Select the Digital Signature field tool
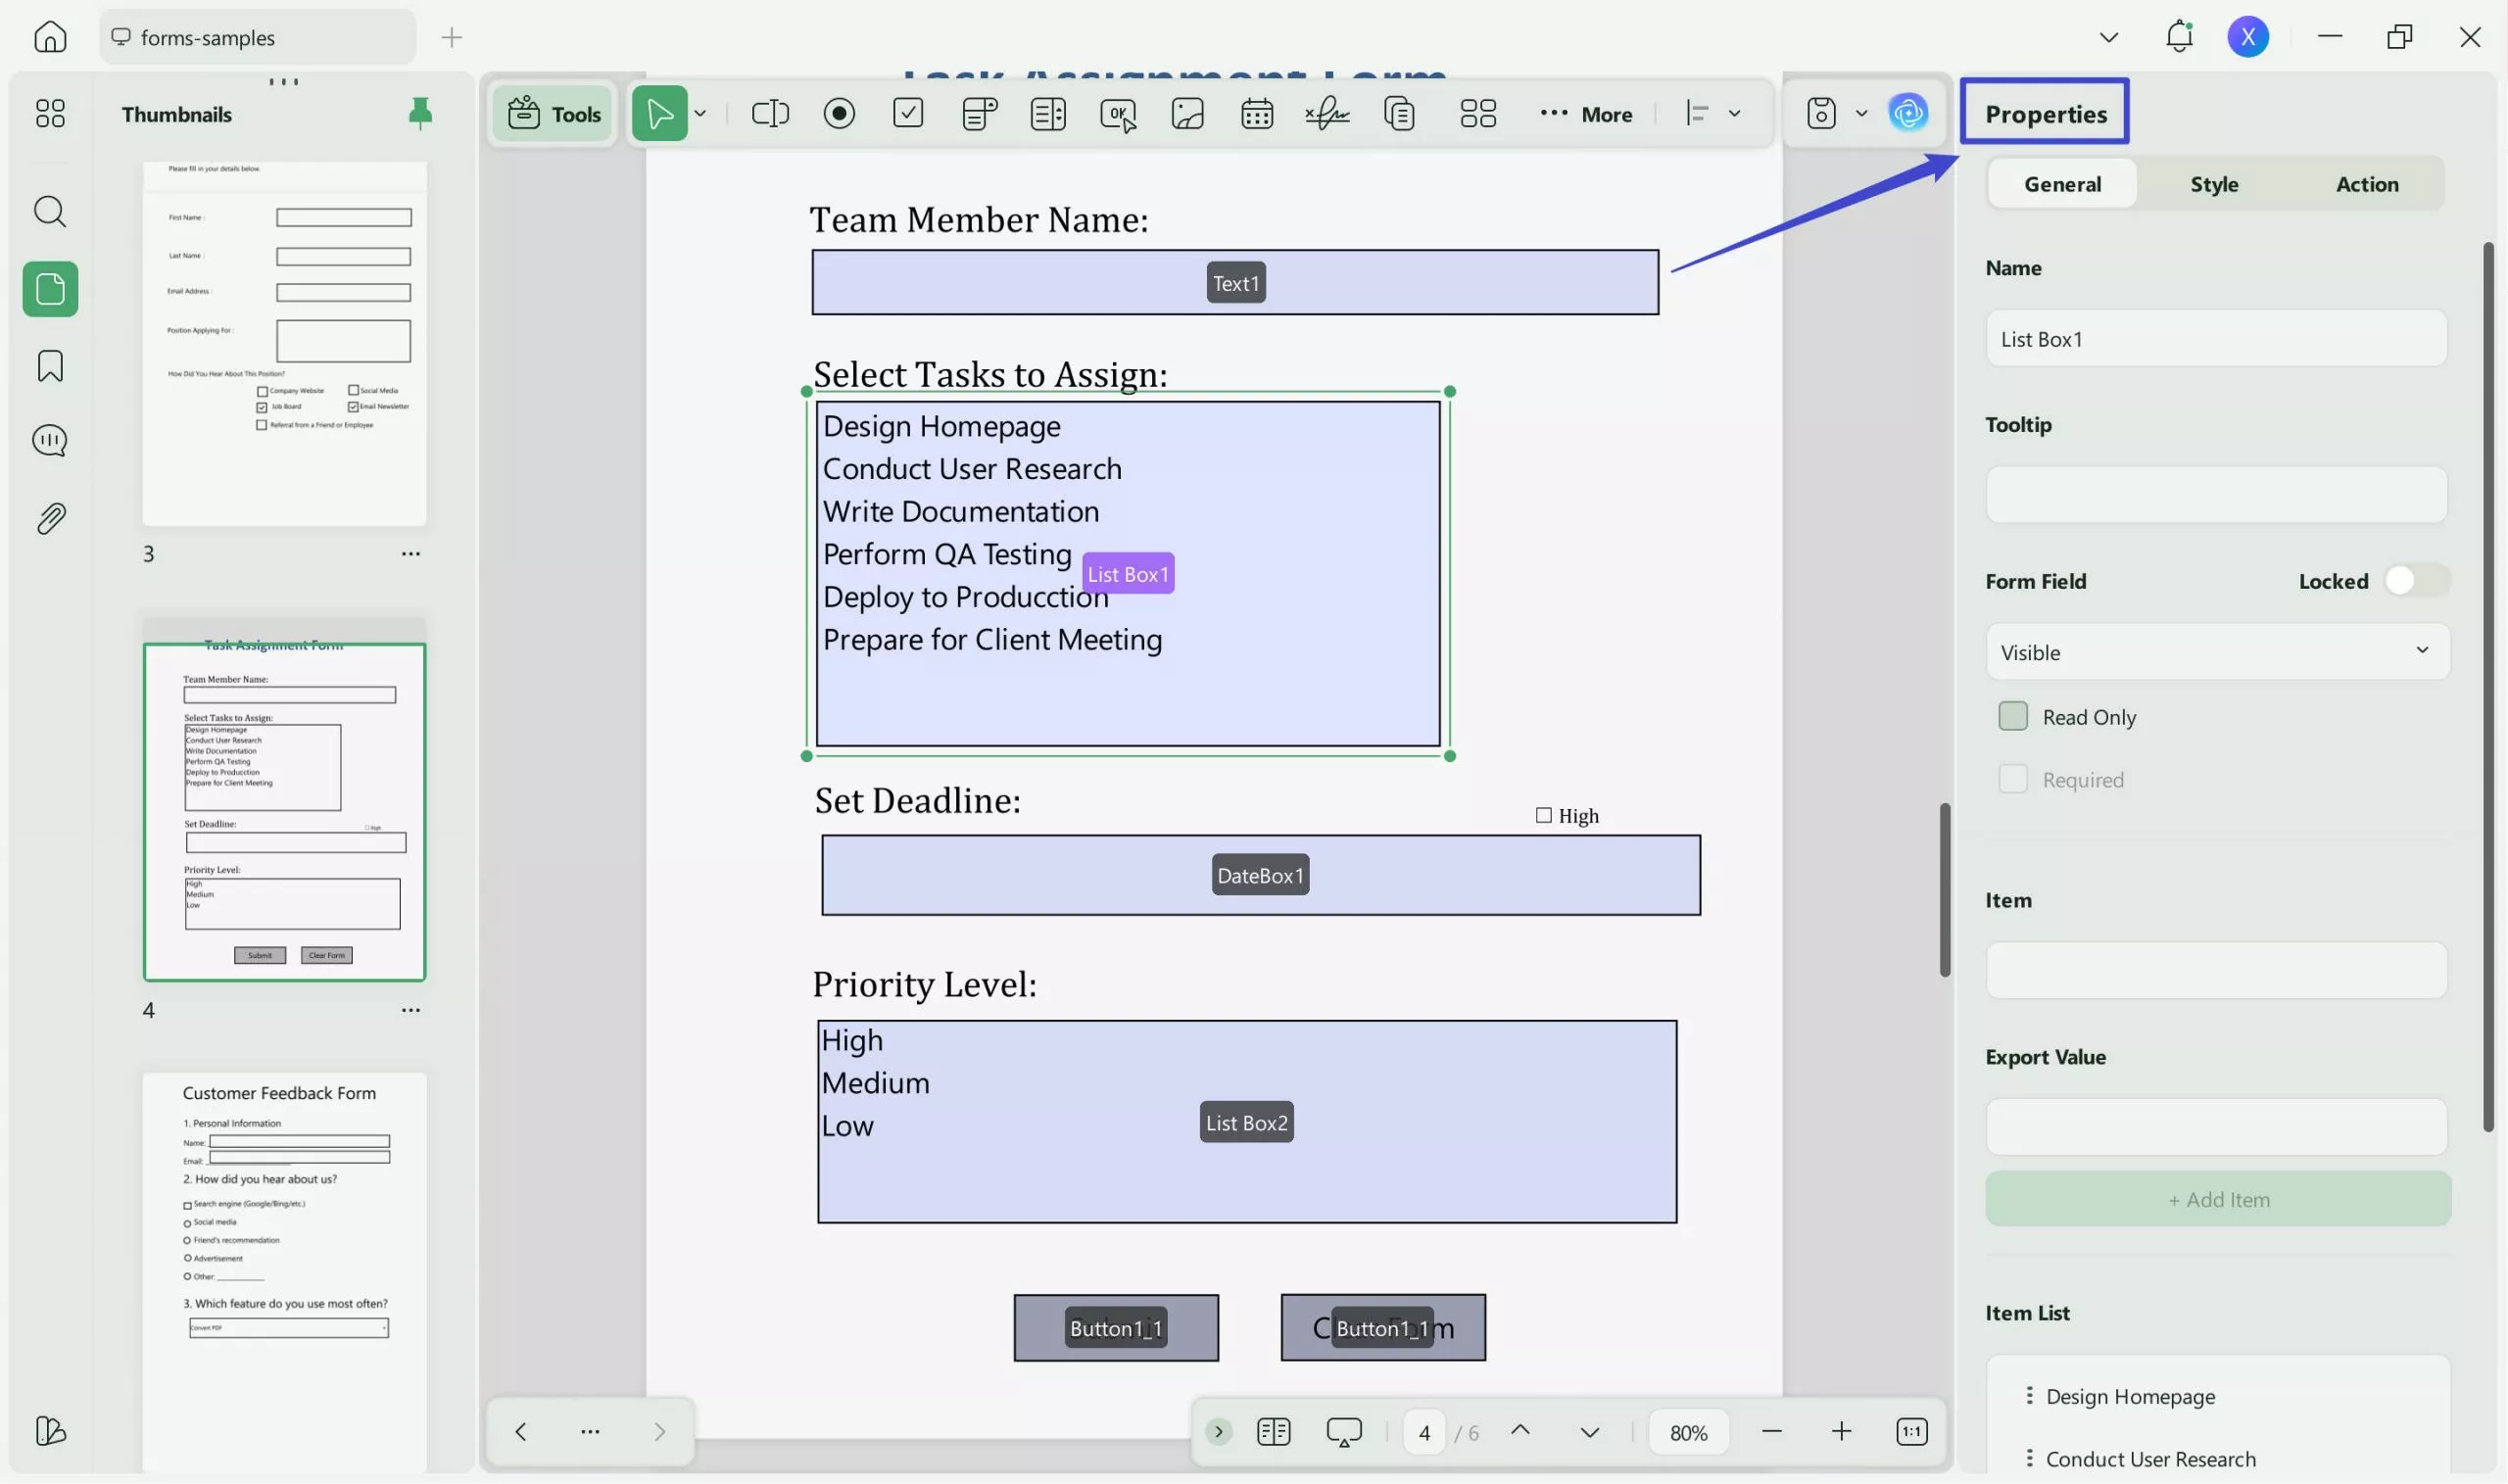This screenshot has height=1484, width=2508. (x=1327, y=113)
